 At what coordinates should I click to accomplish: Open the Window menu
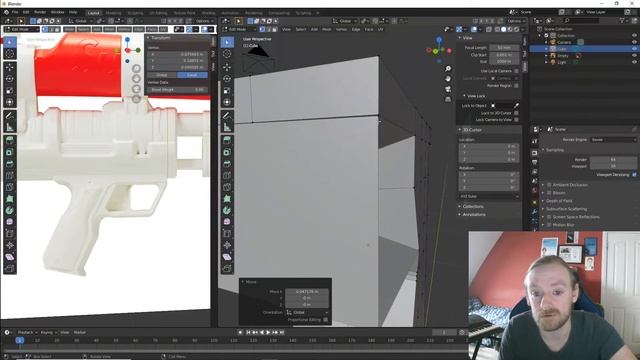pos(58,12)
